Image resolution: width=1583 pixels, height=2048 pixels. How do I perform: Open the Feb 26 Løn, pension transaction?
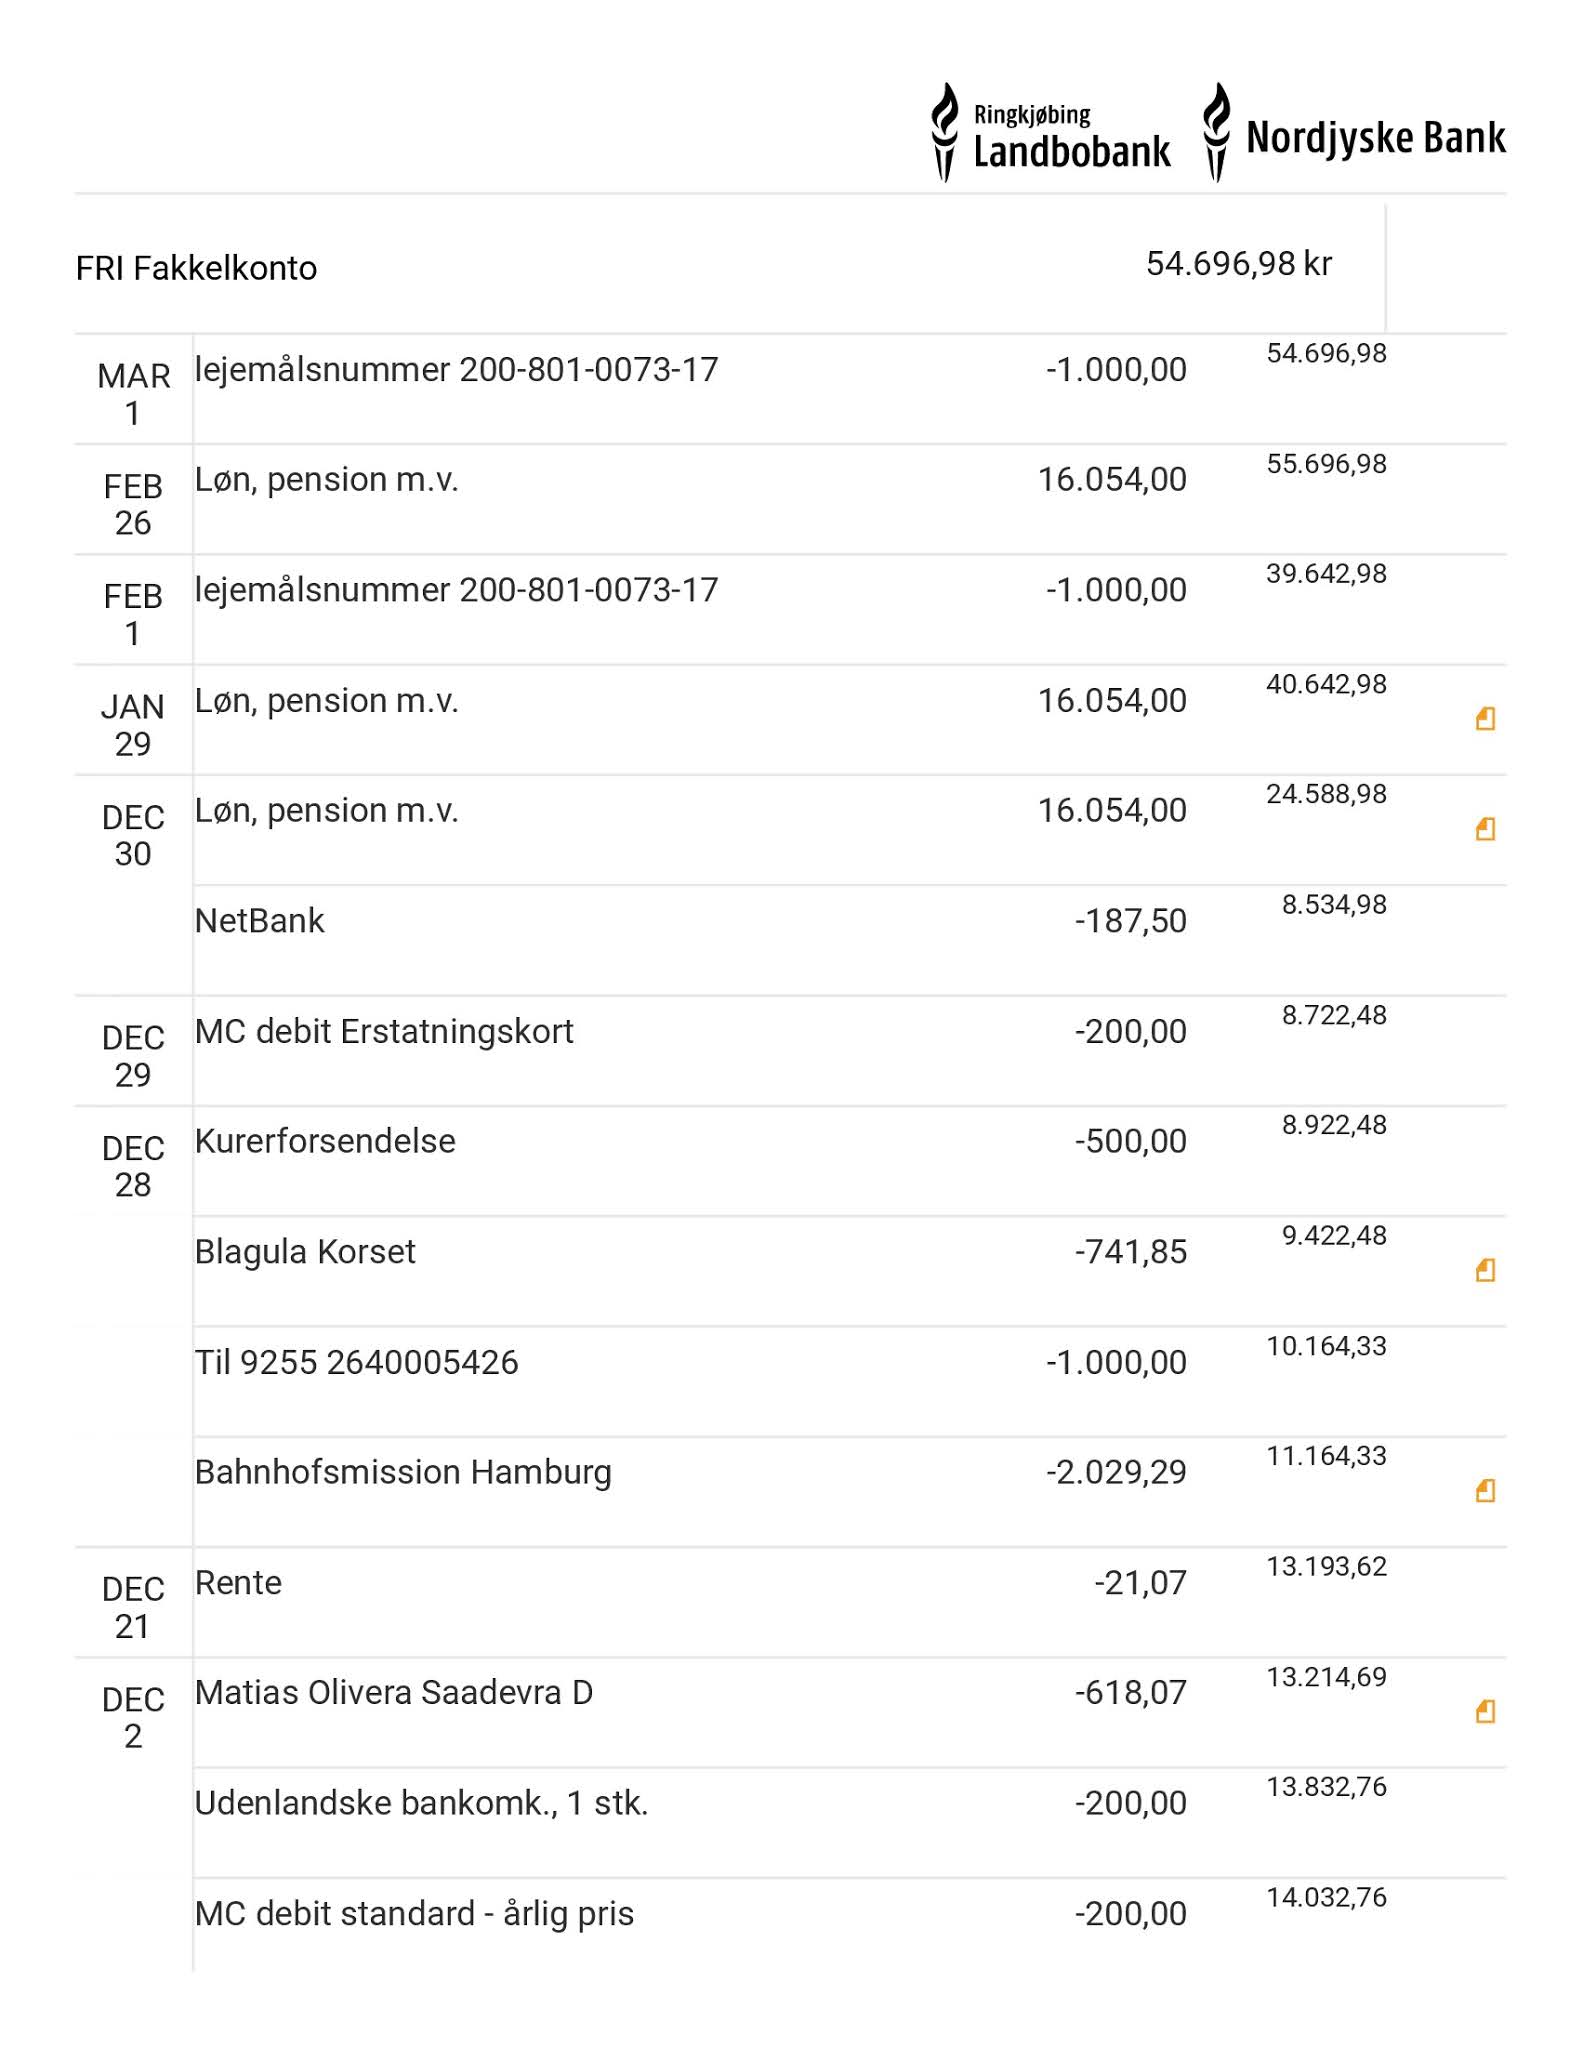326,480
